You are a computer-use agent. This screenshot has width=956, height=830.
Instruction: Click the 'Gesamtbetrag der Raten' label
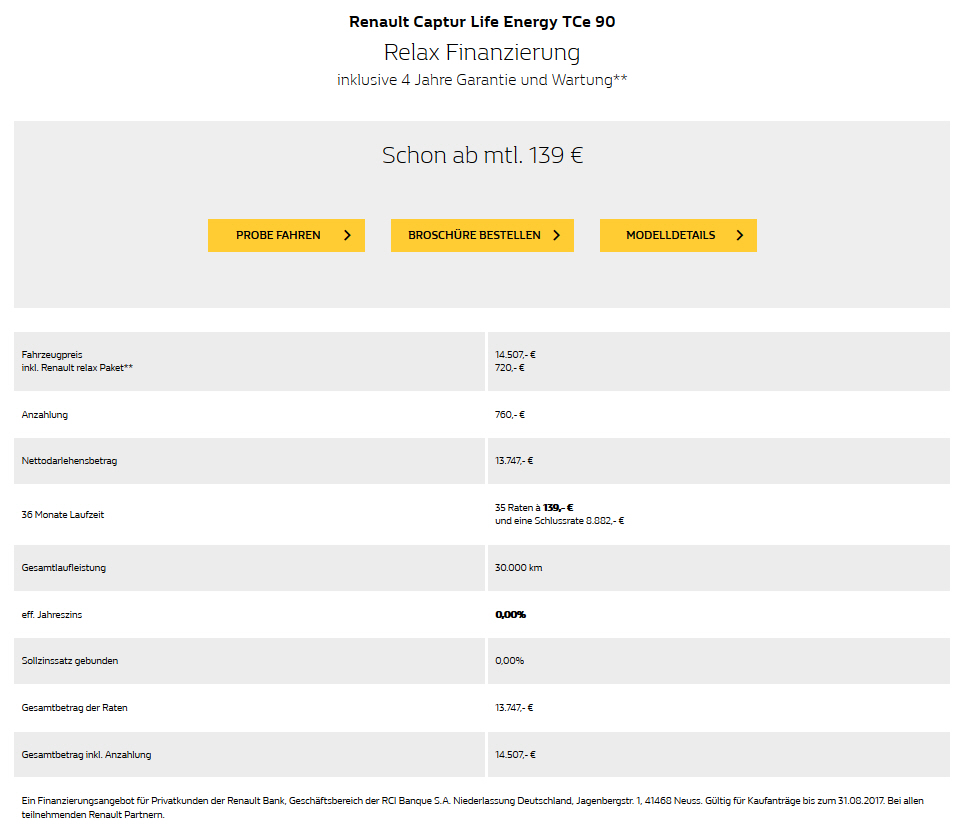point(74,708)
